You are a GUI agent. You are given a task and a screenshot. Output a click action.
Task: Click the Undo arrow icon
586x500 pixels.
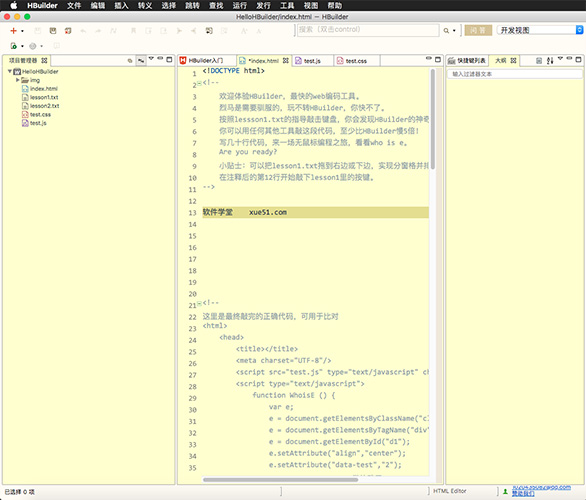click(83, 31)
